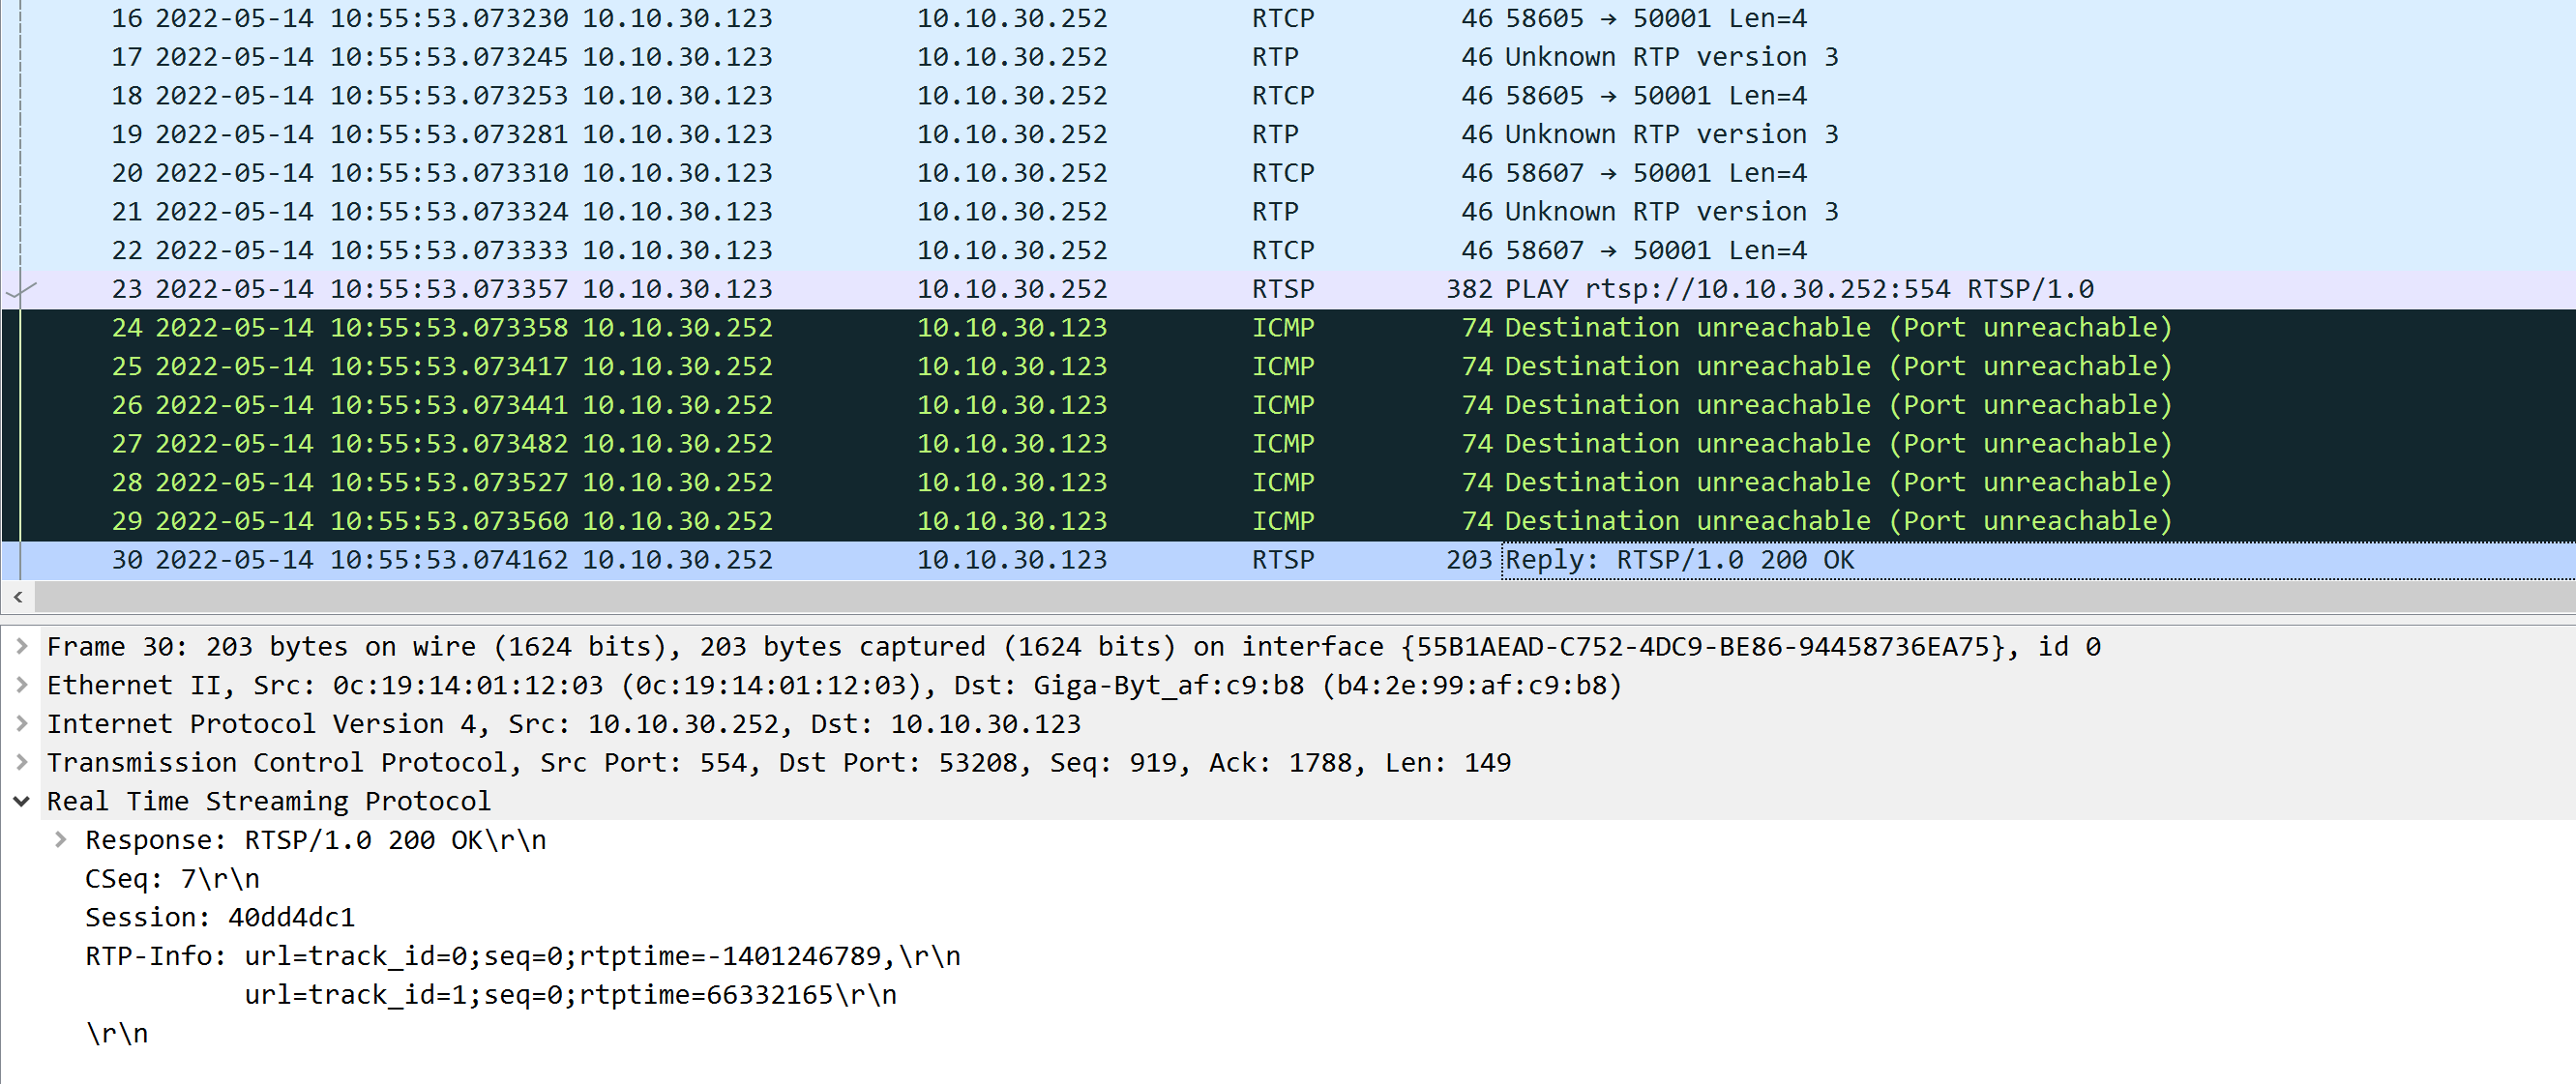Click packet 30 timestamp 10:55:53.074162
Image resolution: width=2576 pixels, height=1084 pixels.
click(449, 560)
